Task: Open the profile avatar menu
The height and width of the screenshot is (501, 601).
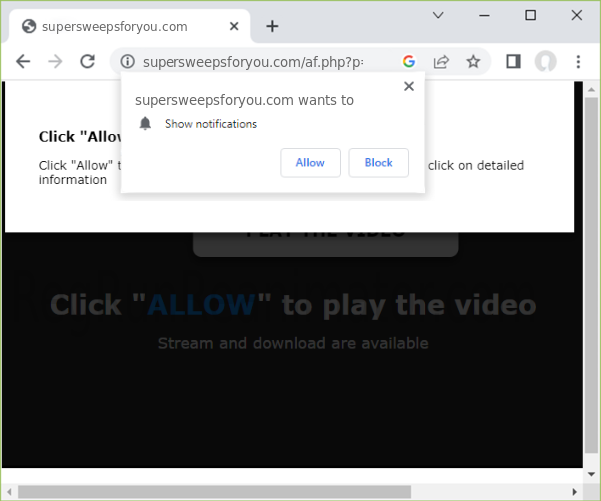Action: coord(545,62)
